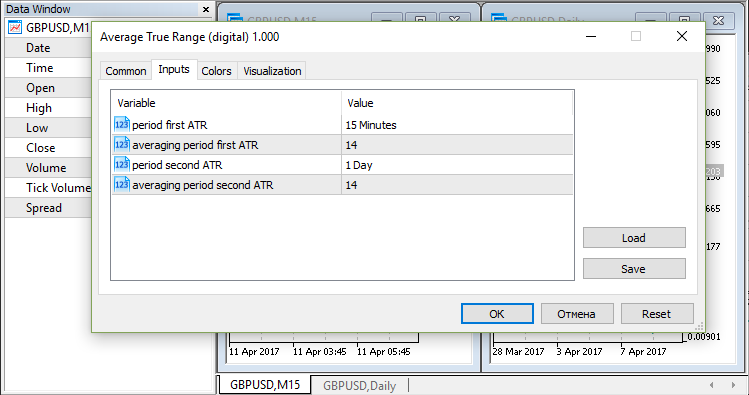Click the Time row in Data Window
The height and width of the screenshot is (395, 749).
coord(48,68)
